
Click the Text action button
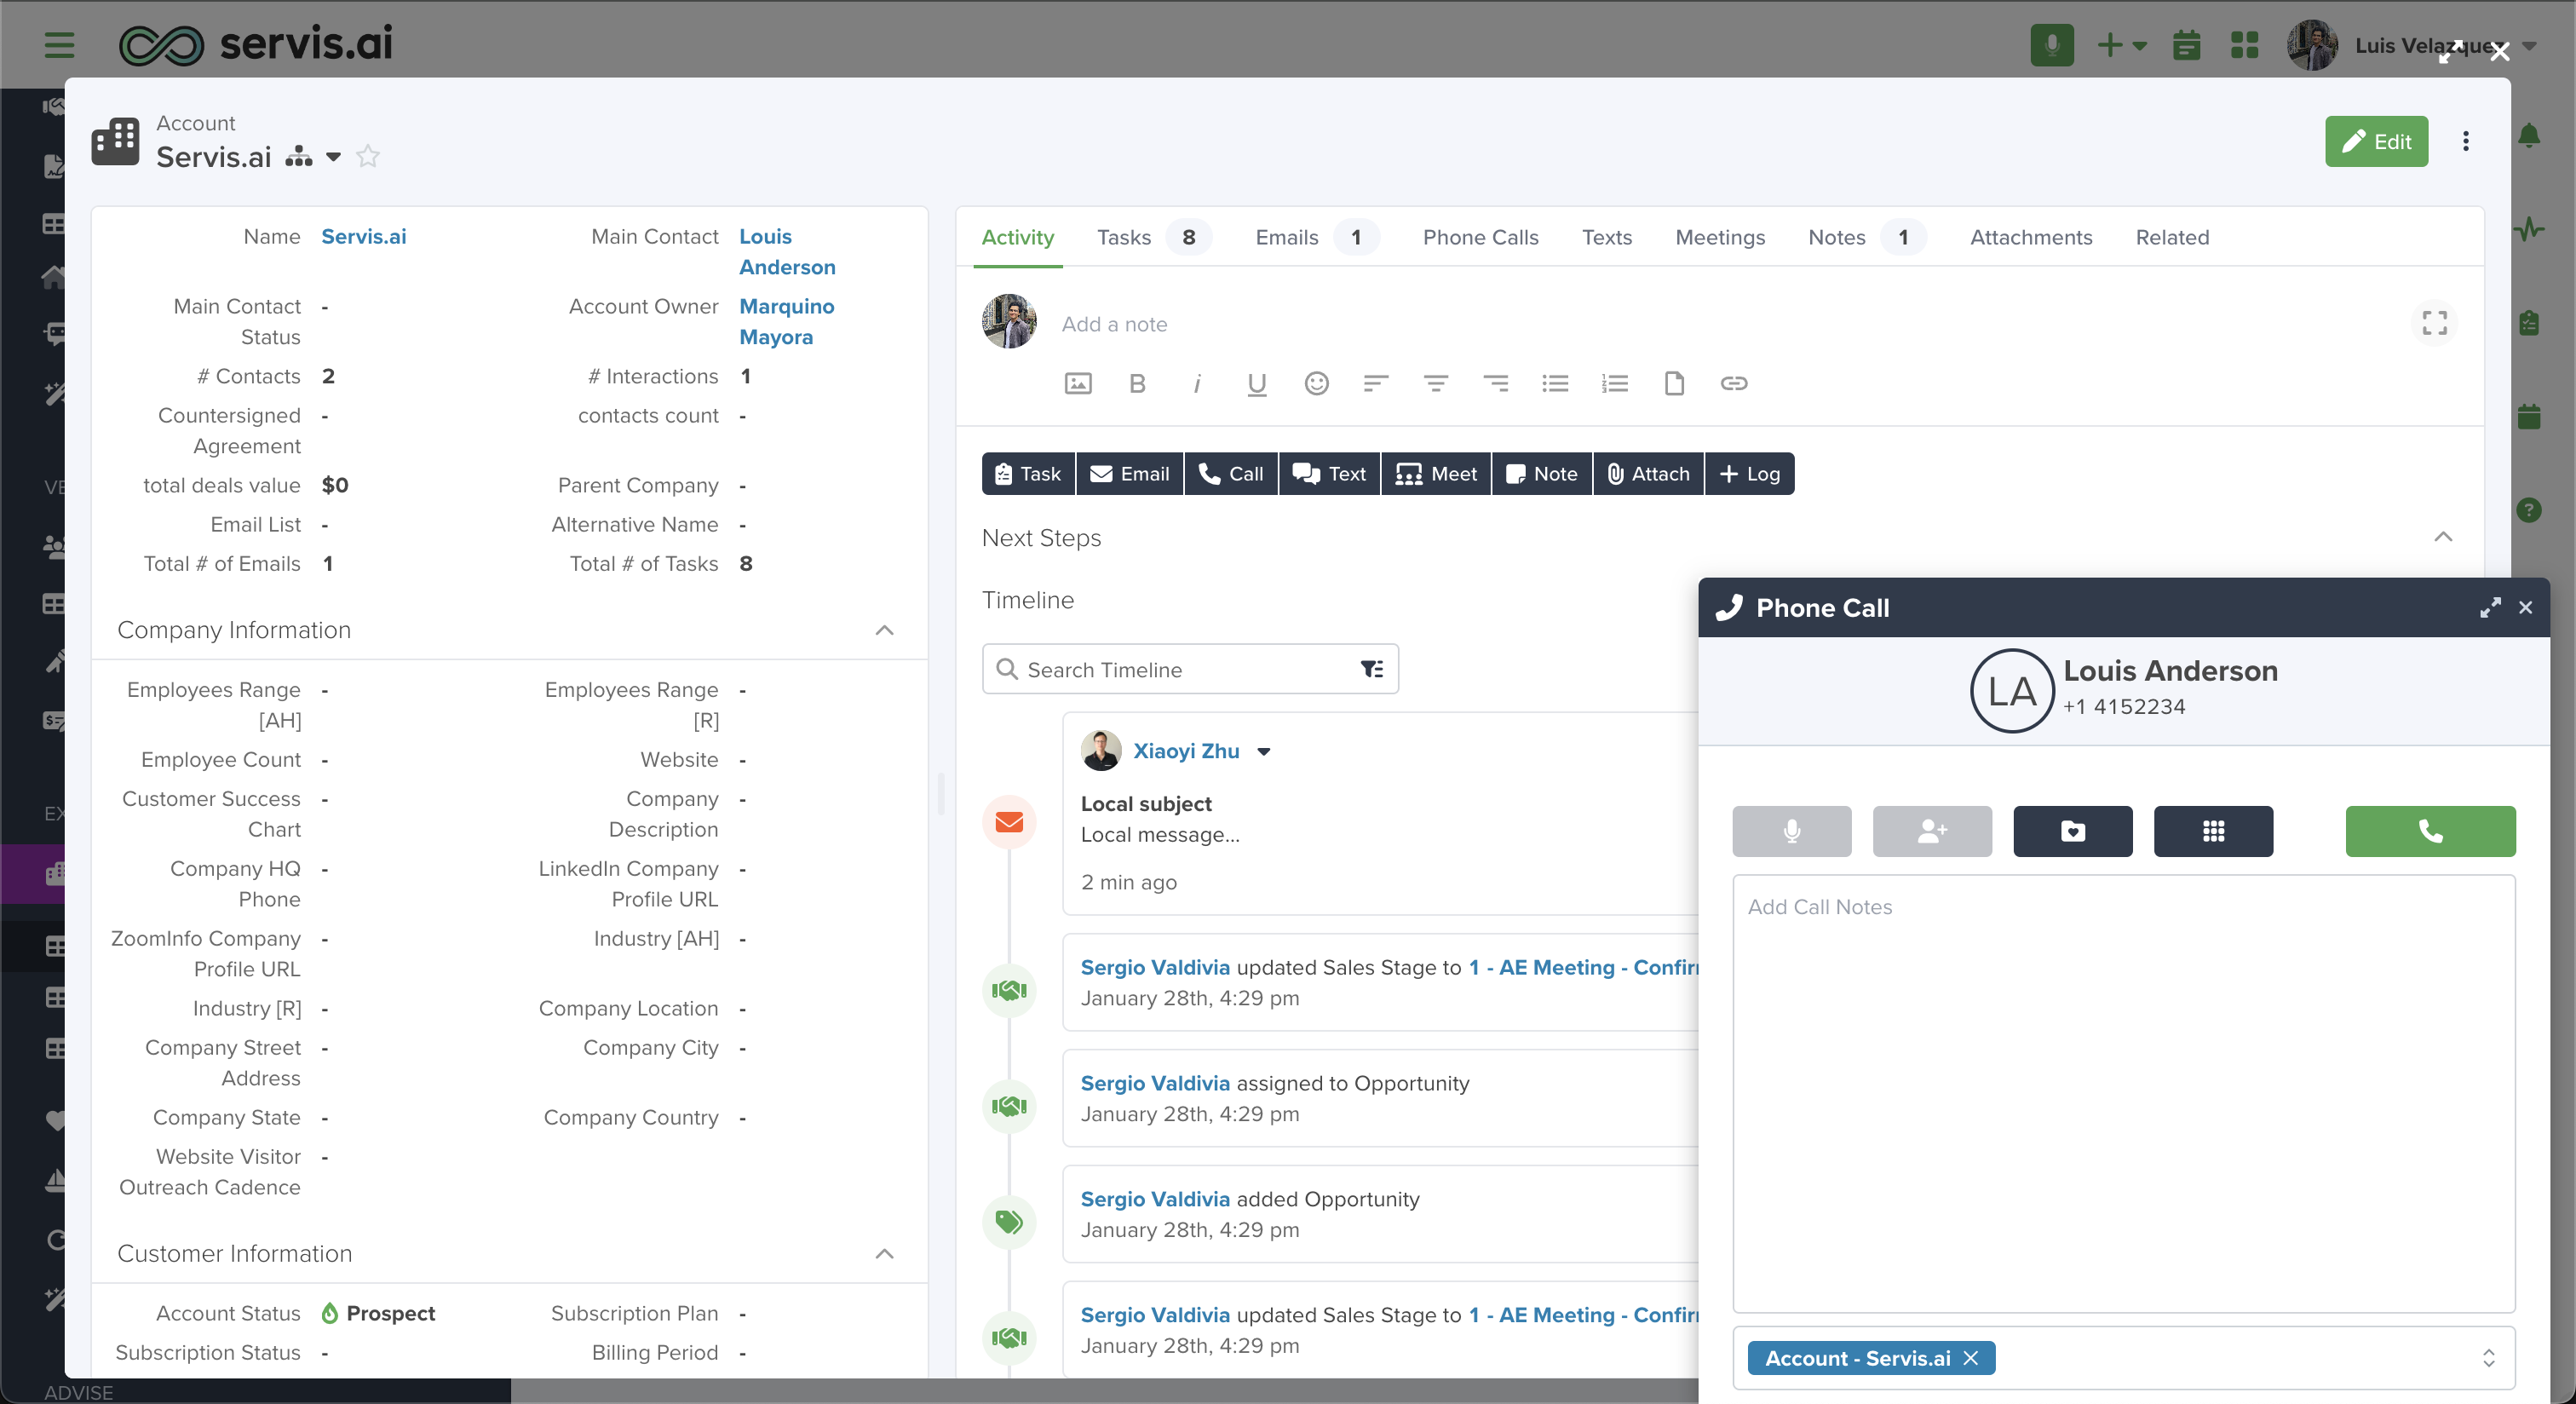click(1329, 474)
